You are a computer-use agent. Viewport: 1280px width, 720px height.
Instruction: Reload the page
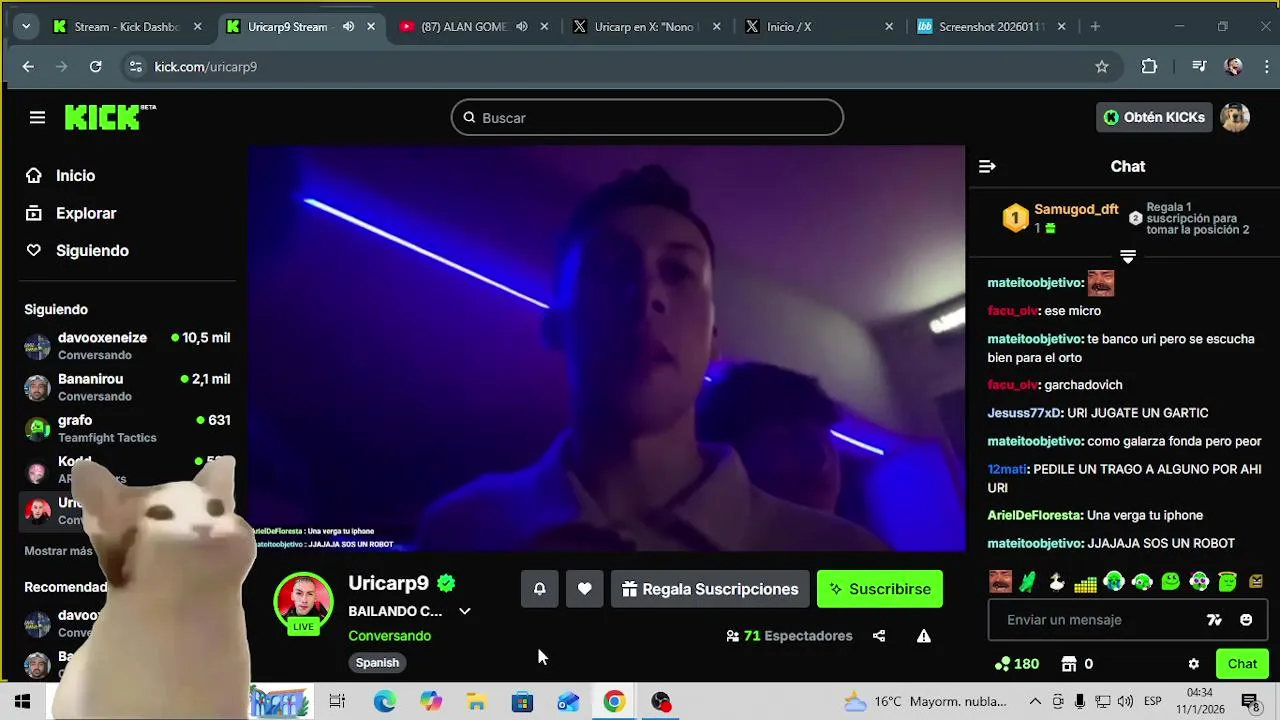pyautogui.click(x=95, y=67)
